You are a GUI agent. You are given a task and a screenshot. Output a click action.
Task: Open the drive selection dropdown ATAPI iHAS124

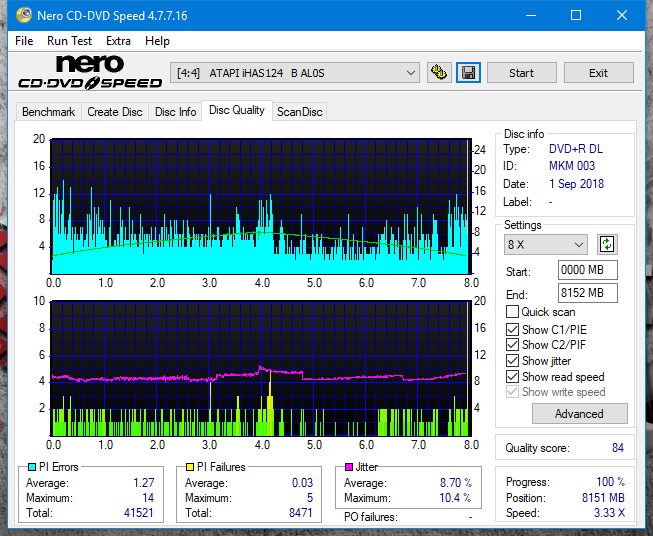(295, 73)
